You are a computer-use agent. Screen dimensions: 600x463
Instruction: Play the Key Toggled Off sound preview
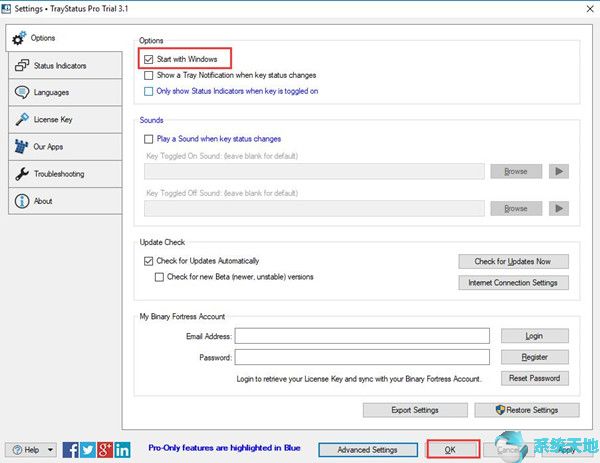click(560, 208)
